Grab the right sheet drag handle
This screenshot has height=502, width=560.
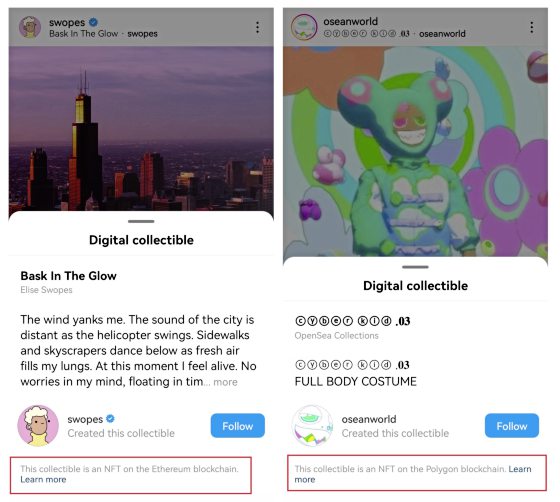point(415,267)
